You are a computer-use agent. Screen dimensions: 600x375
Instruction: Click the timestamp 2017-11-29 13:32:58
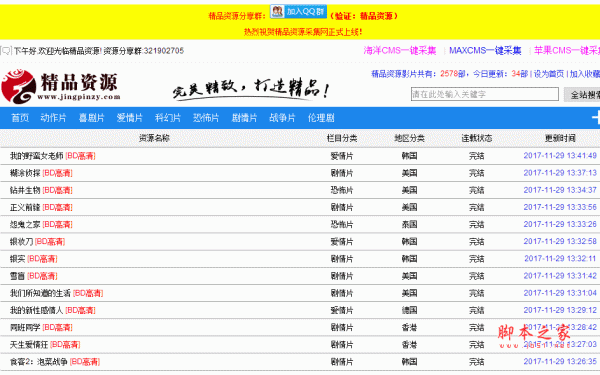pos(560,241)
